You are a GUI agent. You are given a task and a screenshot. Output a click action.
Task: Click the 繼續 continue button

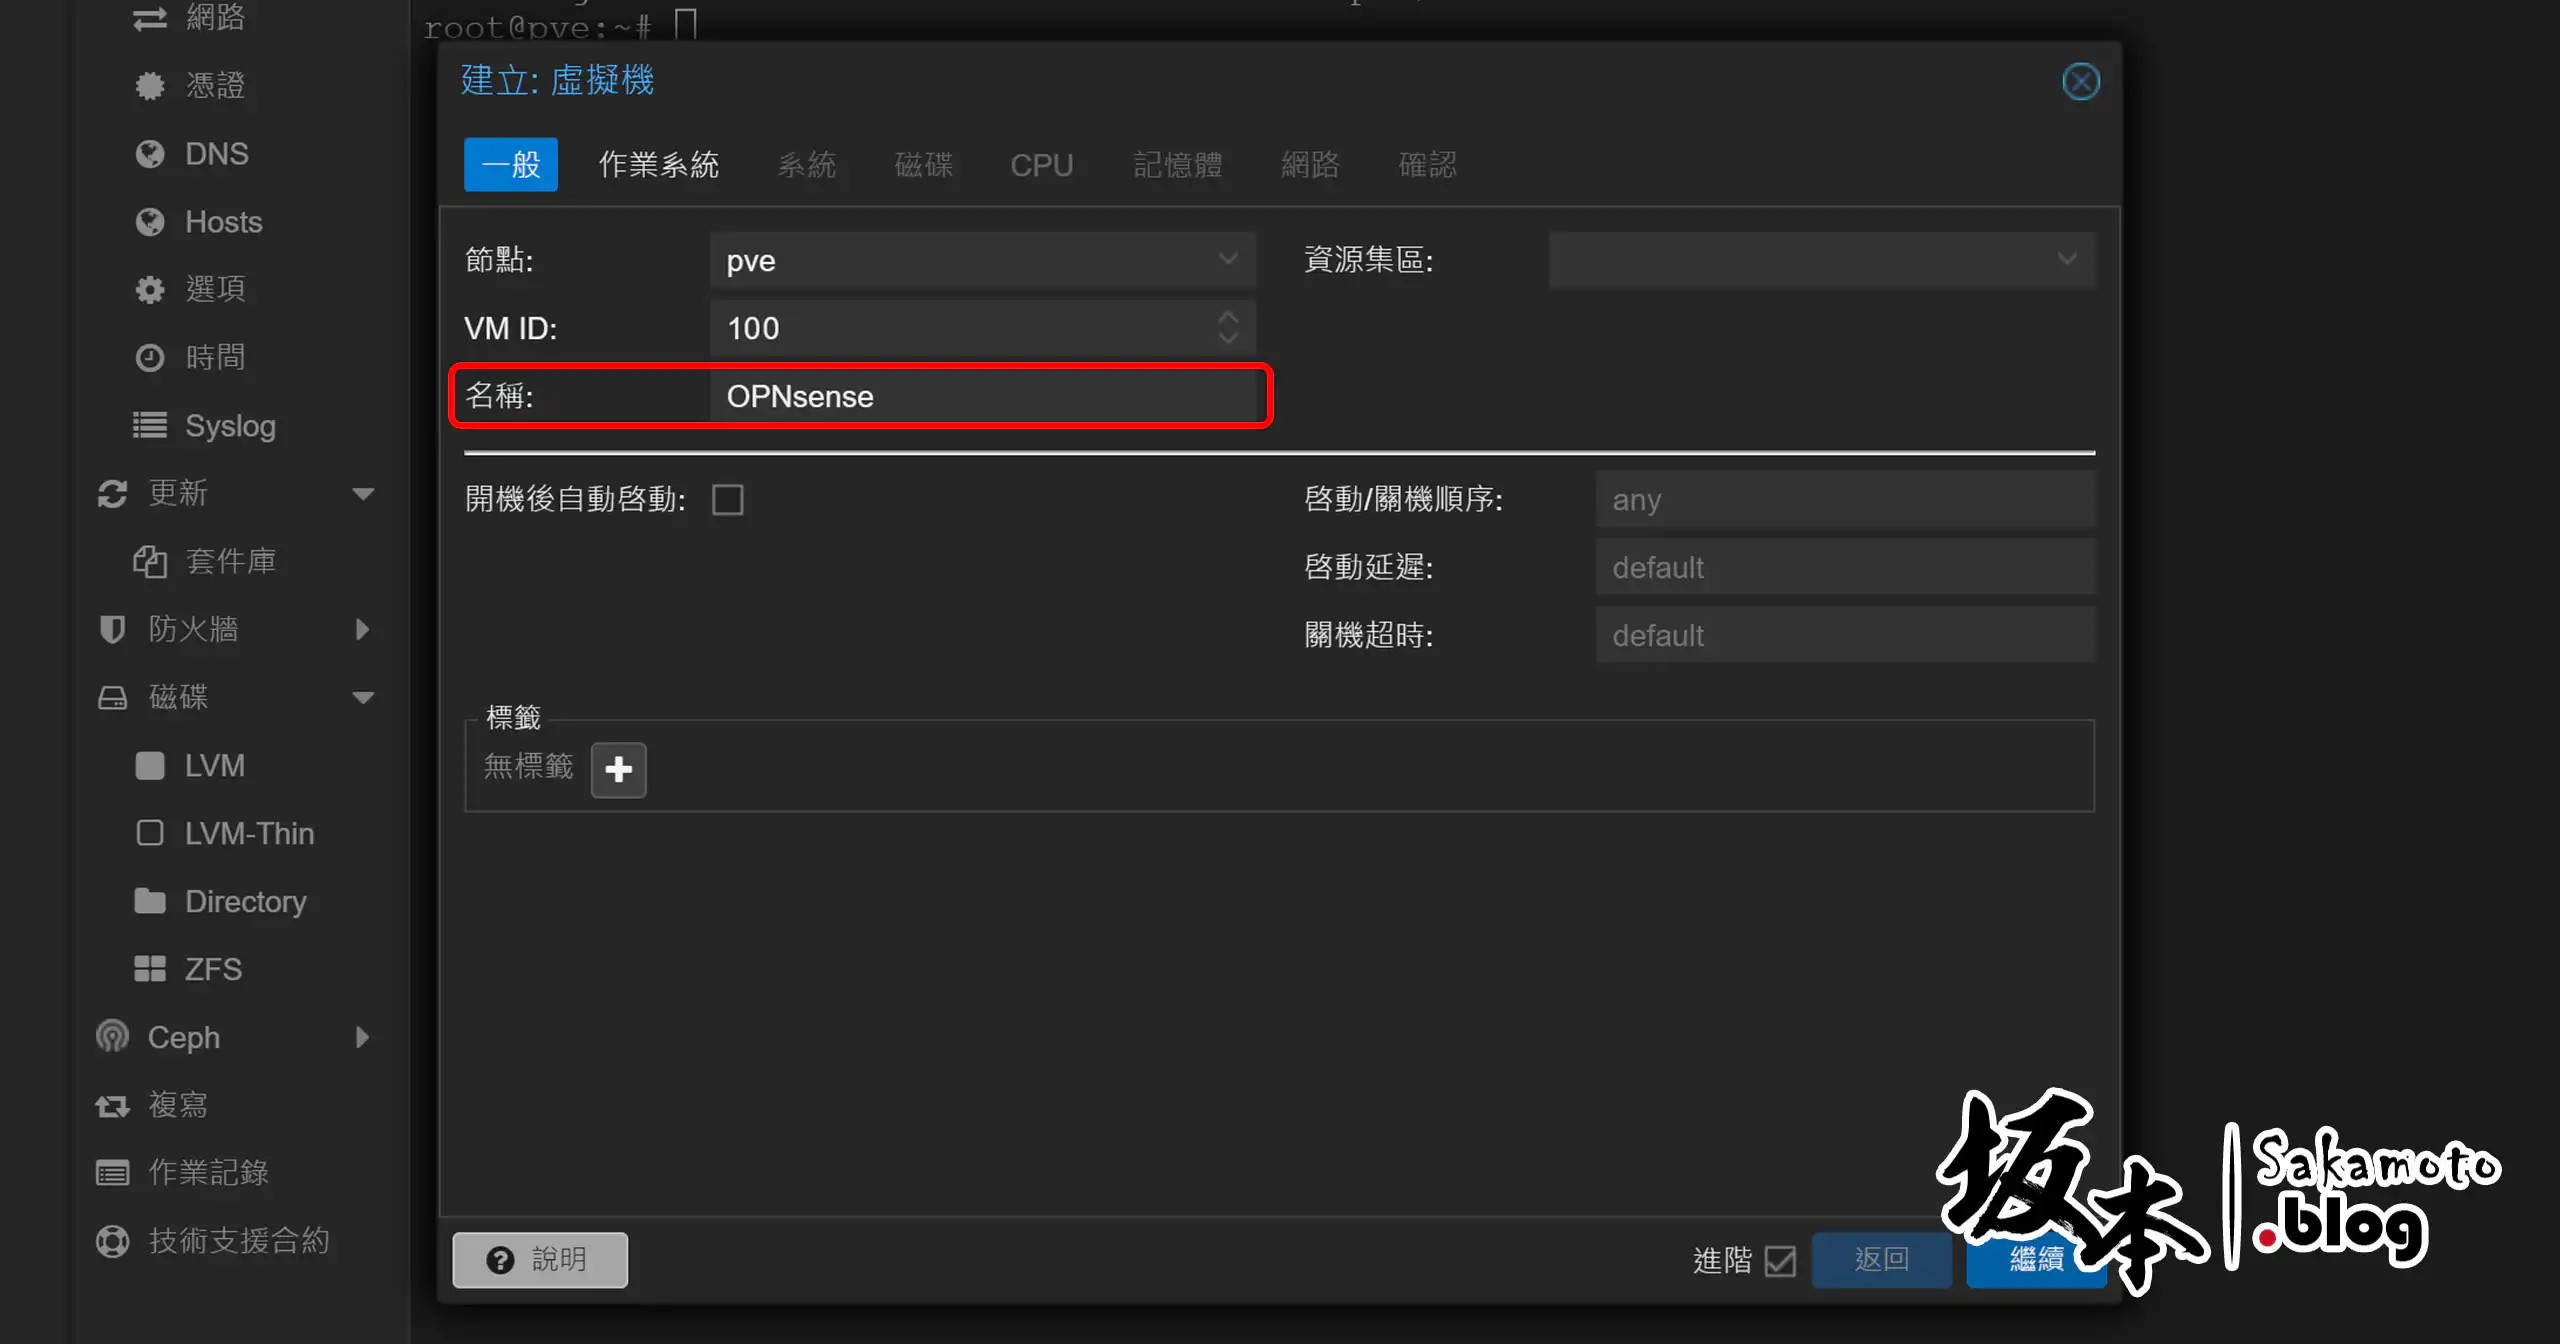pos(2036,1261)
